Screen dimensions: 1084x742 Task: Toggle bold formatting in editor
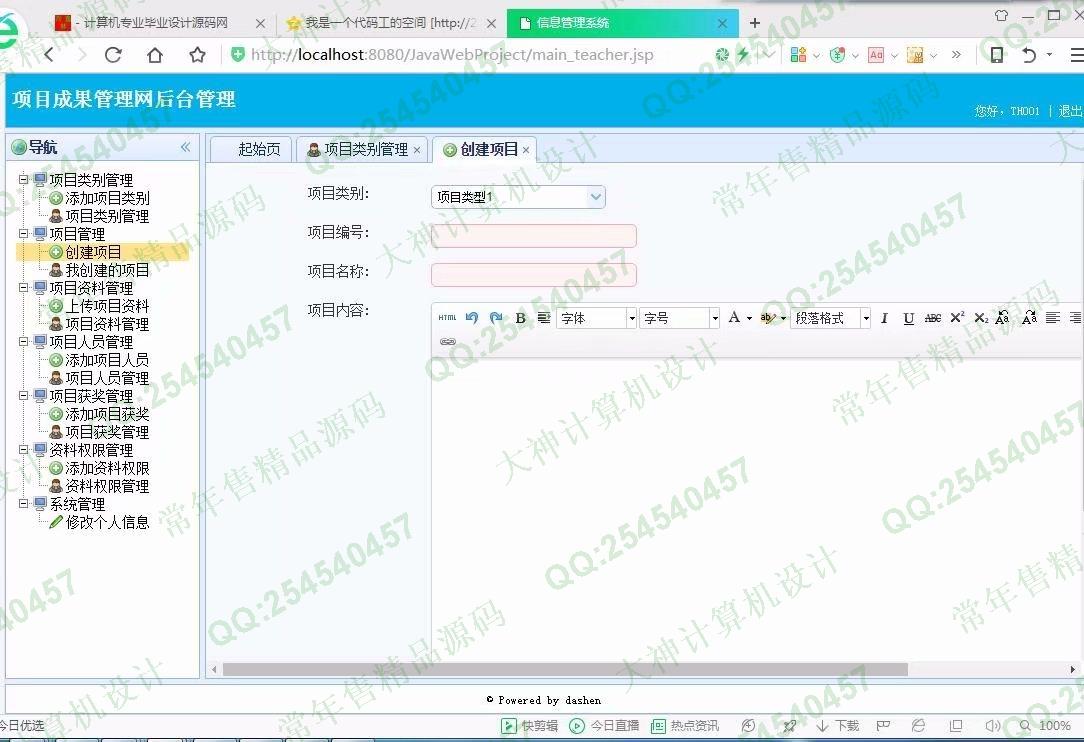point(521,318)
